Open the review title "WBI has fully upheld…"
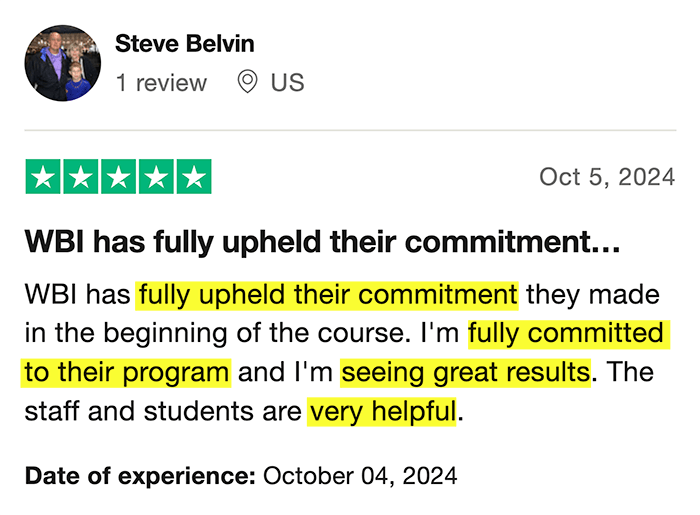 [323, 242]
